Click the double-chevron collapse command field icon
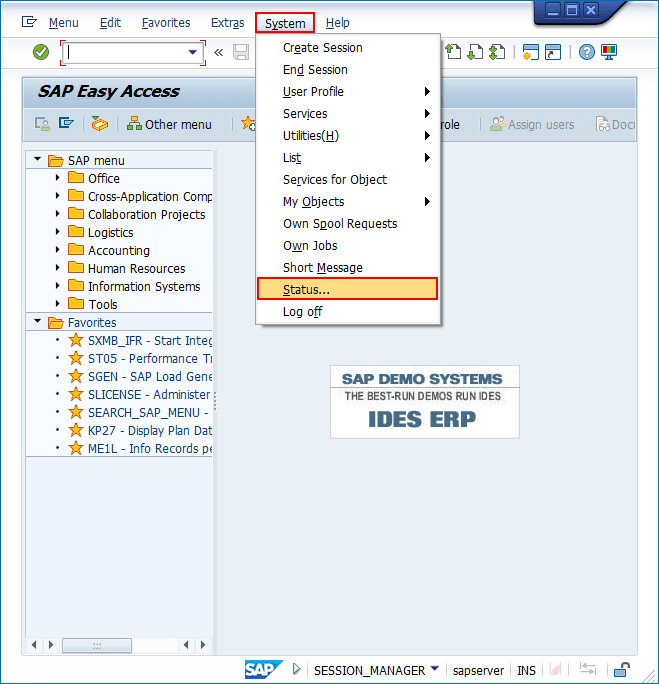Viewport: 659px width, 684px height. coord(219,53)
